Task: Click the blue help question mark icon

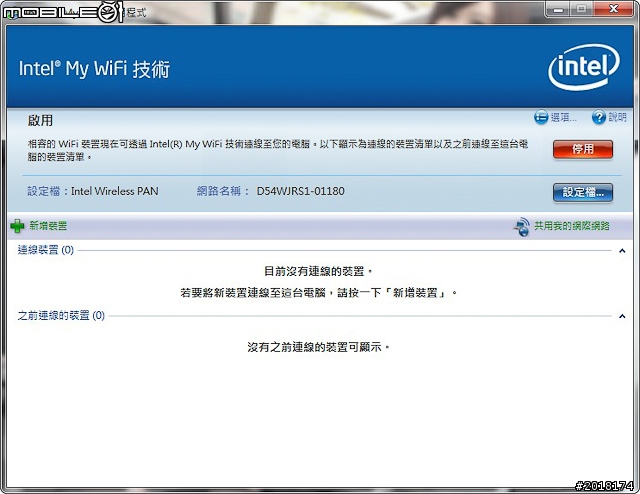Action: pos(598,118)
